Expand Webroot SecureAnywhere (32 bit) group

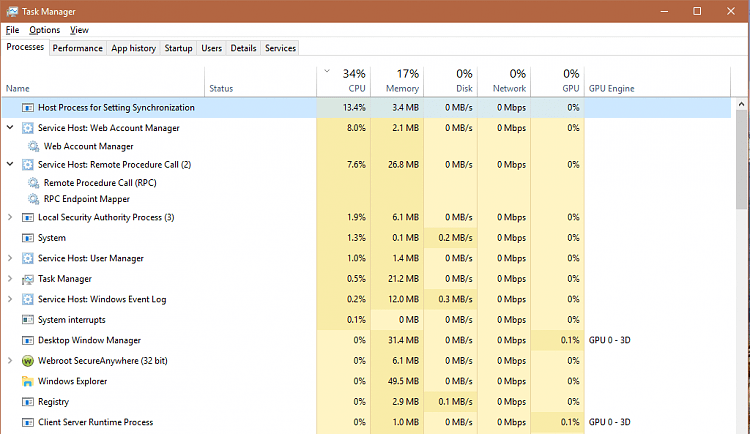tap(10, 360)
